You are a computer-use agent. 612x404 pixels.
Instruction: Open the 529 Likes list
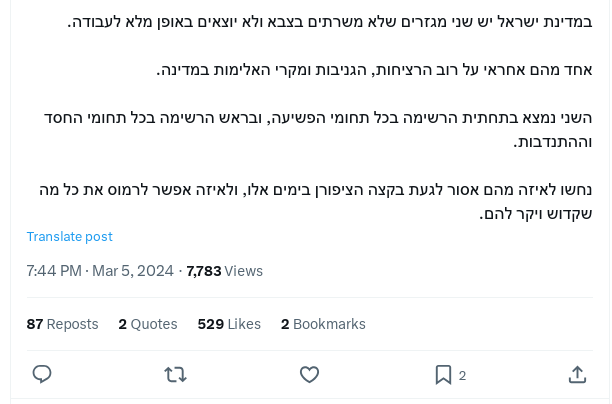click(x=229, y=324)
